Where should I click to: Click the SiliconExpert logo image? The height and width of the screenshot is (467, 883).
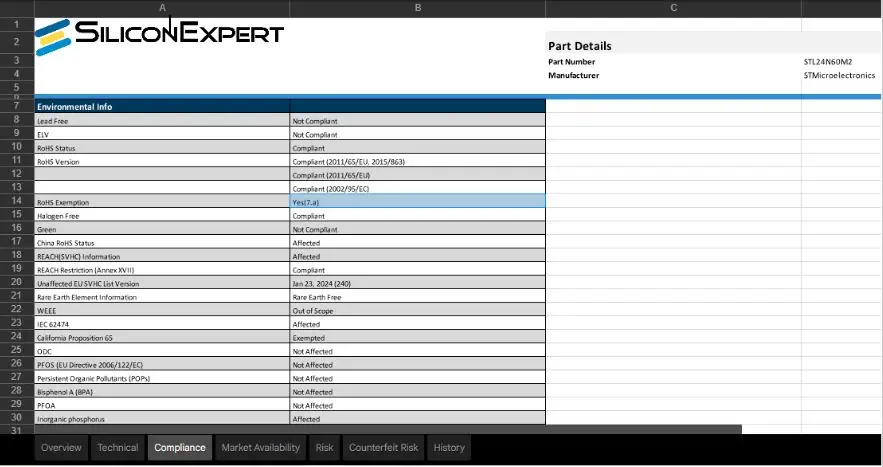(x=159, y=35)
